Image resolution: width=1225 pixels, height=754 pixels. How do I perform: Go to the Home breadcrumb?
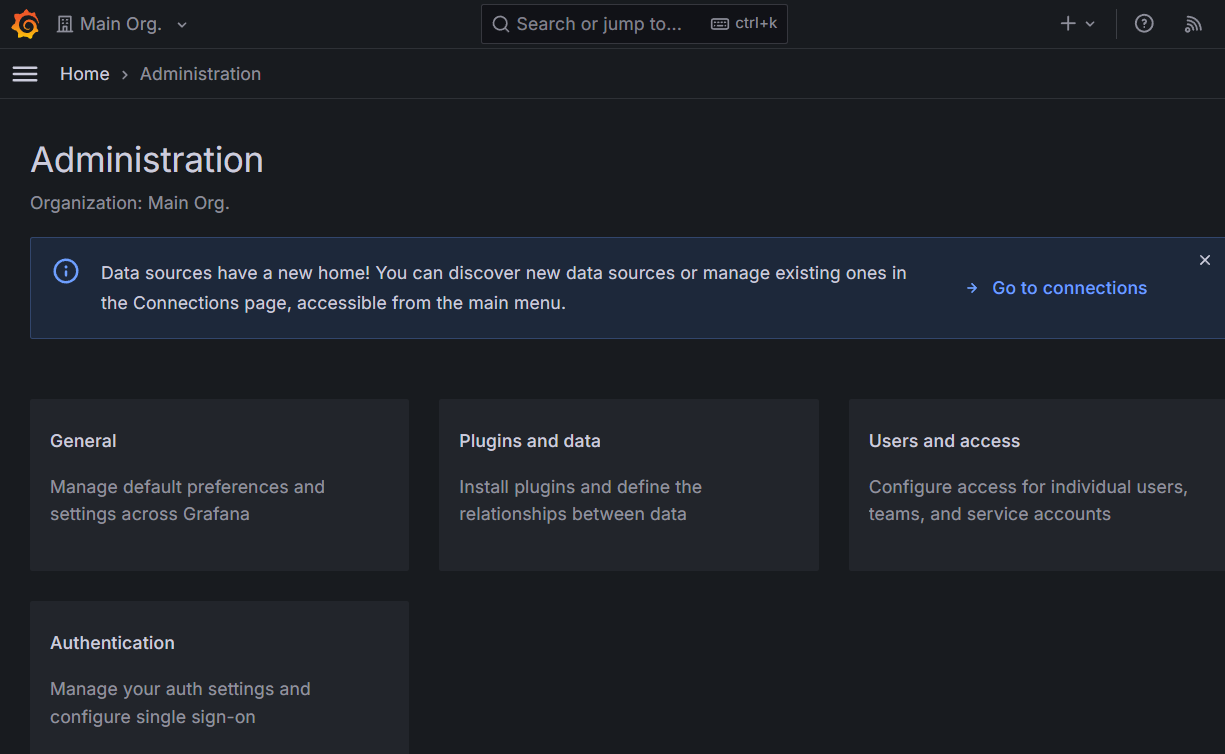tap(85, 74)
